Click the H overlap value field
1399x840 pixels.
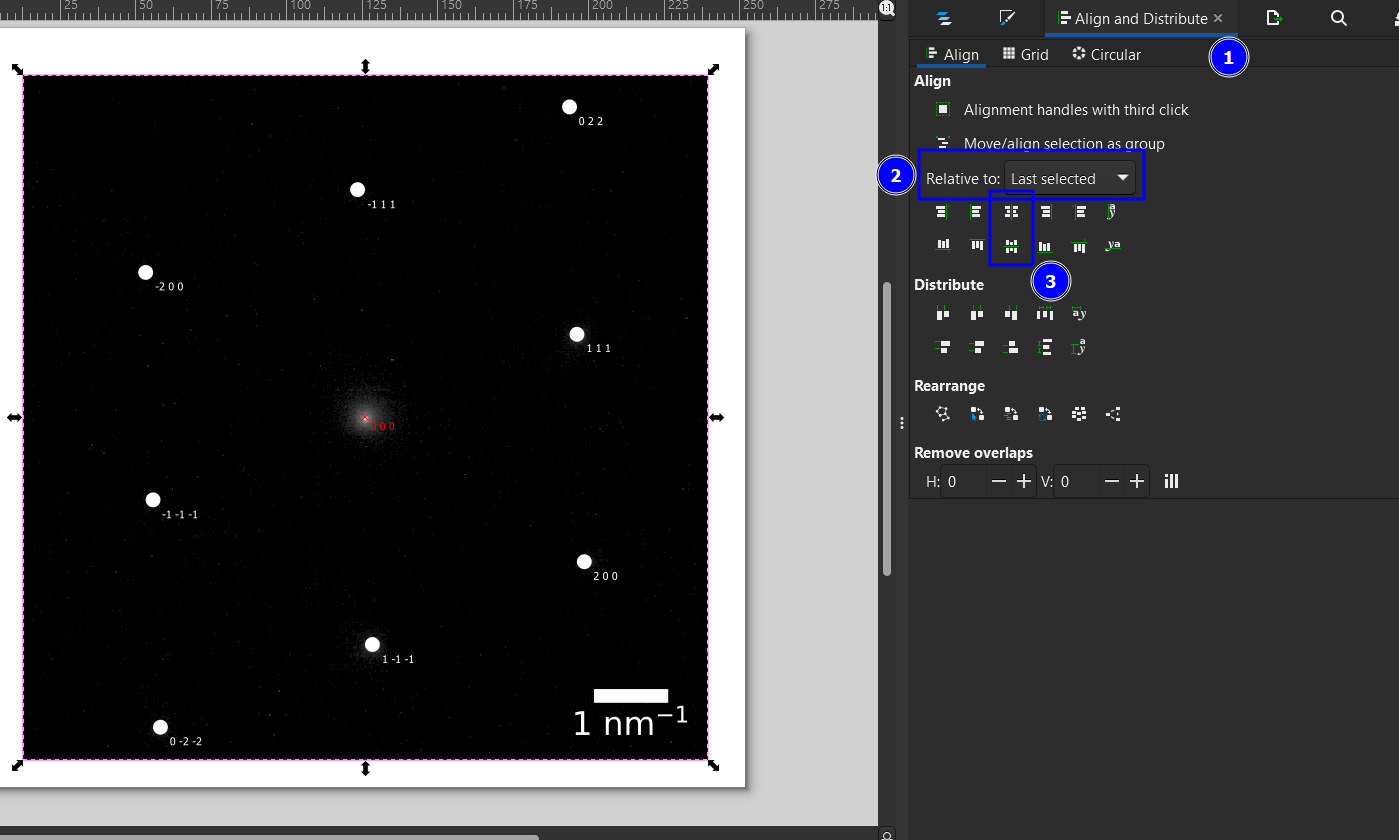(964, 481)
